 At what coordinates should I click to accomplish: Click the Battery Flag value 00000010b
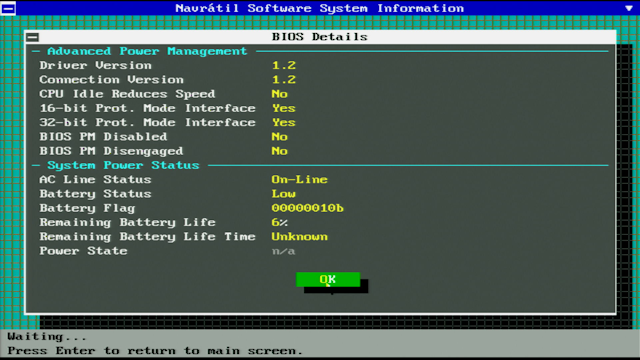308,208
